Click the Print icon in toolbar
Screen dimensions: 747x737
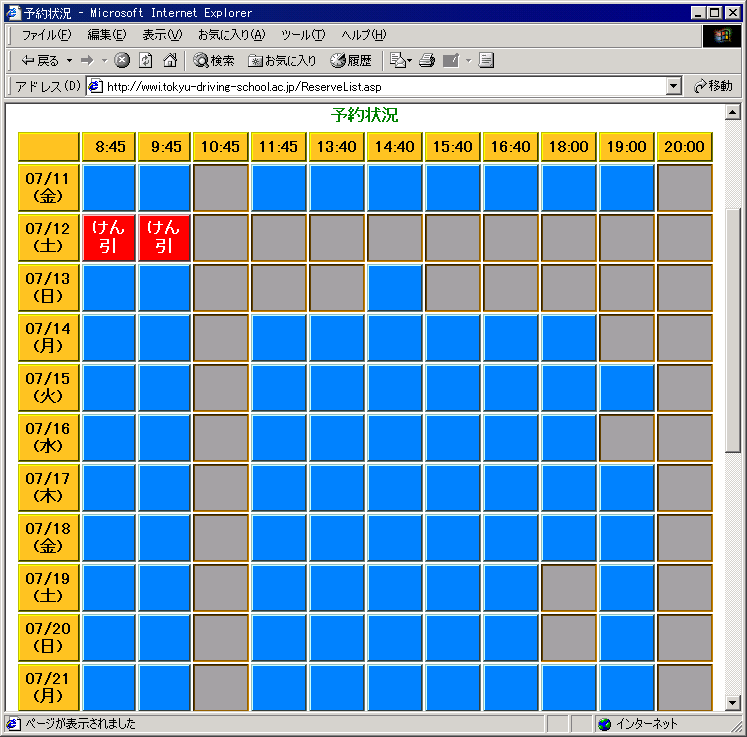pos(427,61)
